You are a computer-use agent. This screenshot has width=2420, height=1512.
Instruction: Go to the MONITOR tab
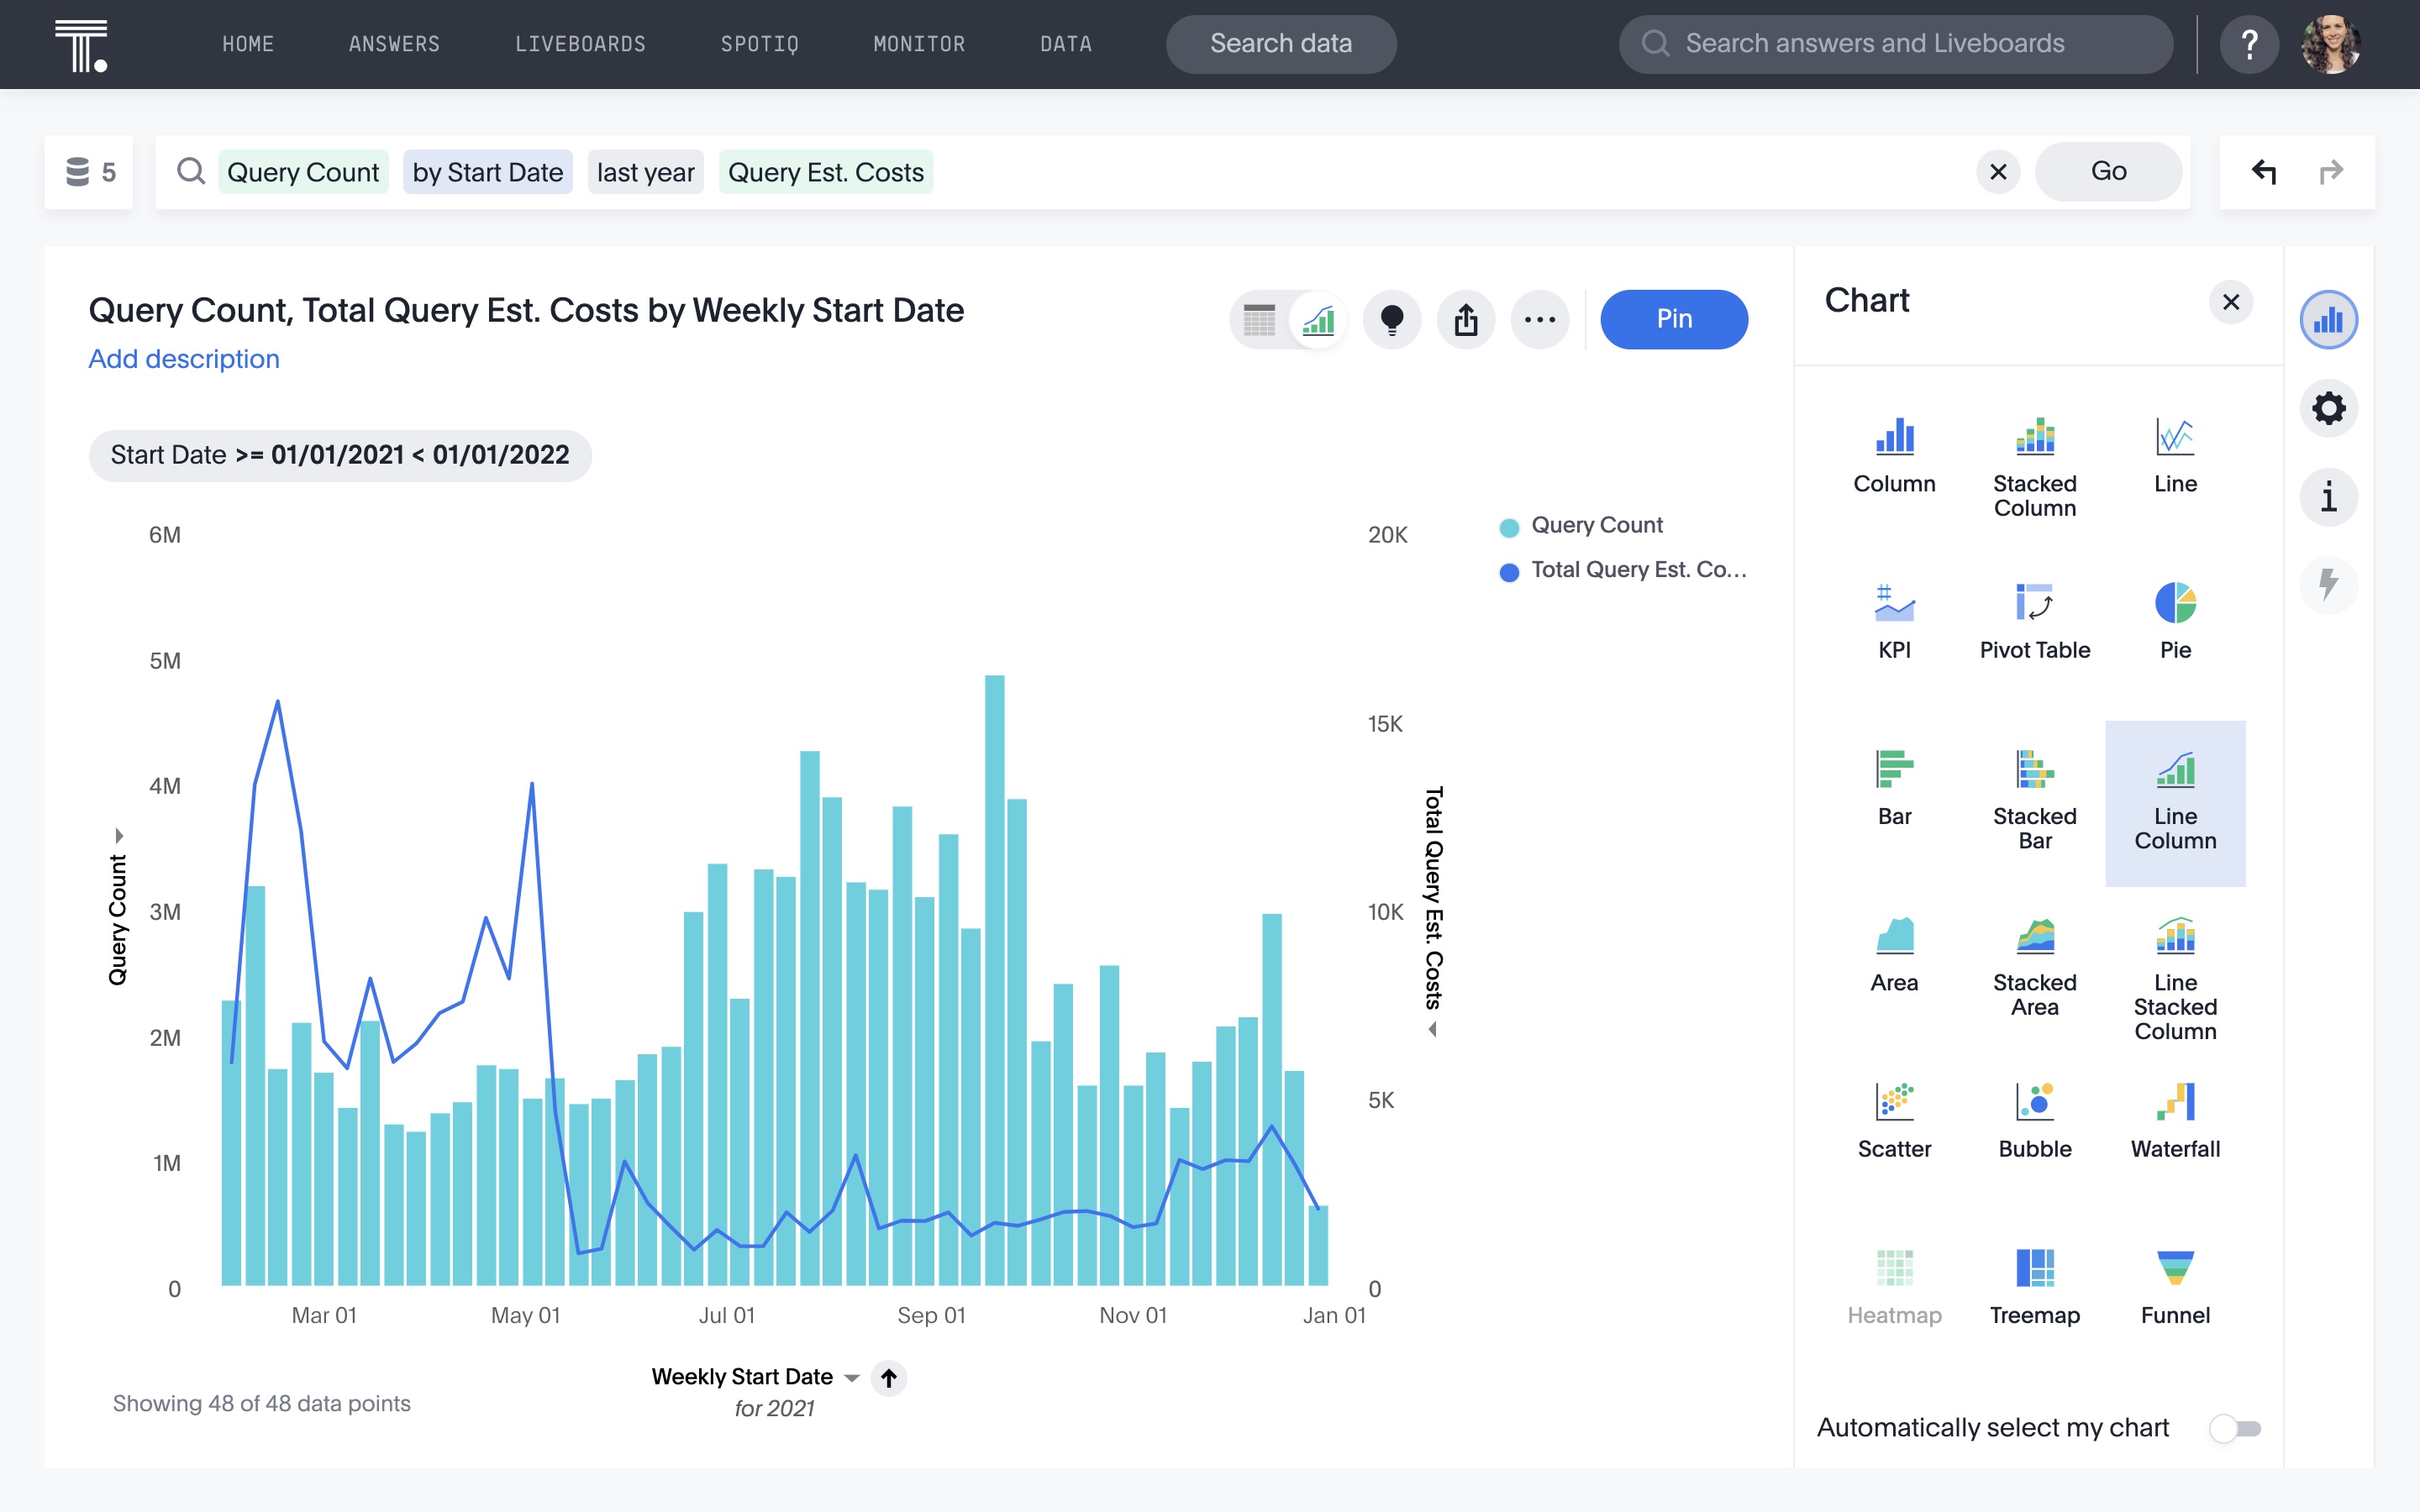(919, 44)
